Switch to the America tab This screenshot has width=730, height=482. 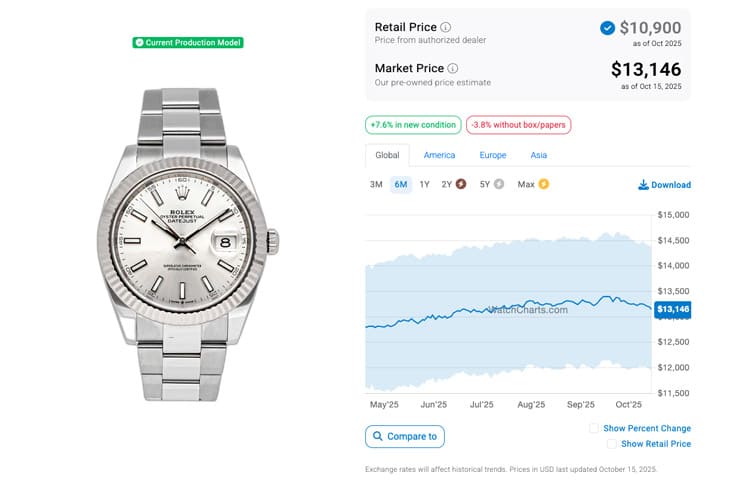[x=439, y=155]
